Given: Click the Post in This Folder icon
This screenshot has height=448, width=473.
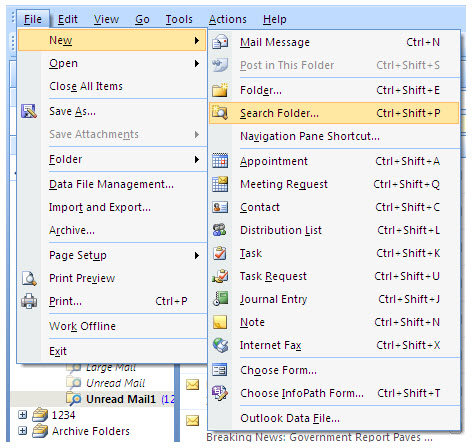Looking at the screenshot, I should 220,65.
